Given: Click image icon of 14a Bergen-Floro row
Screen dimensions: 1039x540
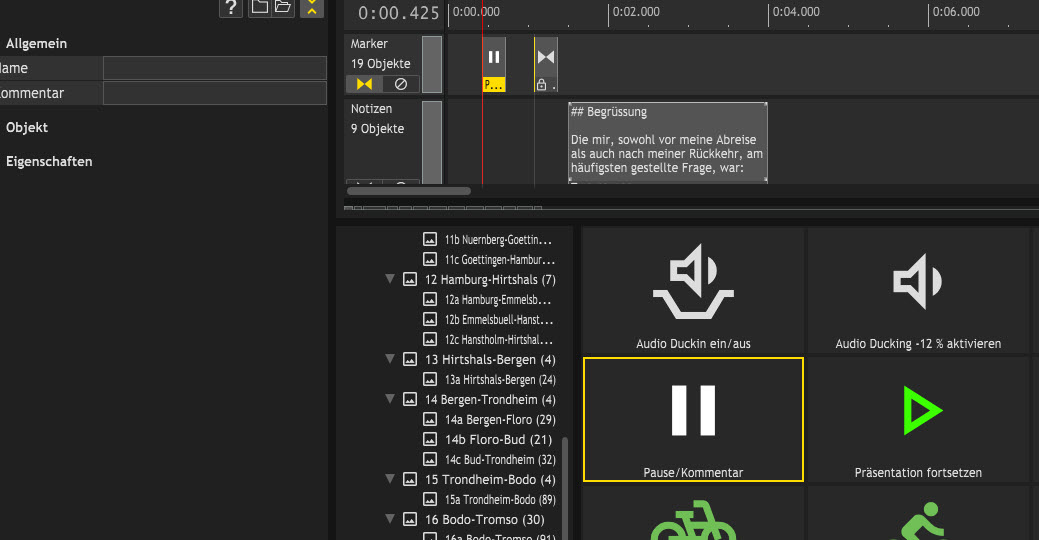Looking at the screenshot, I should pos(430,419).
